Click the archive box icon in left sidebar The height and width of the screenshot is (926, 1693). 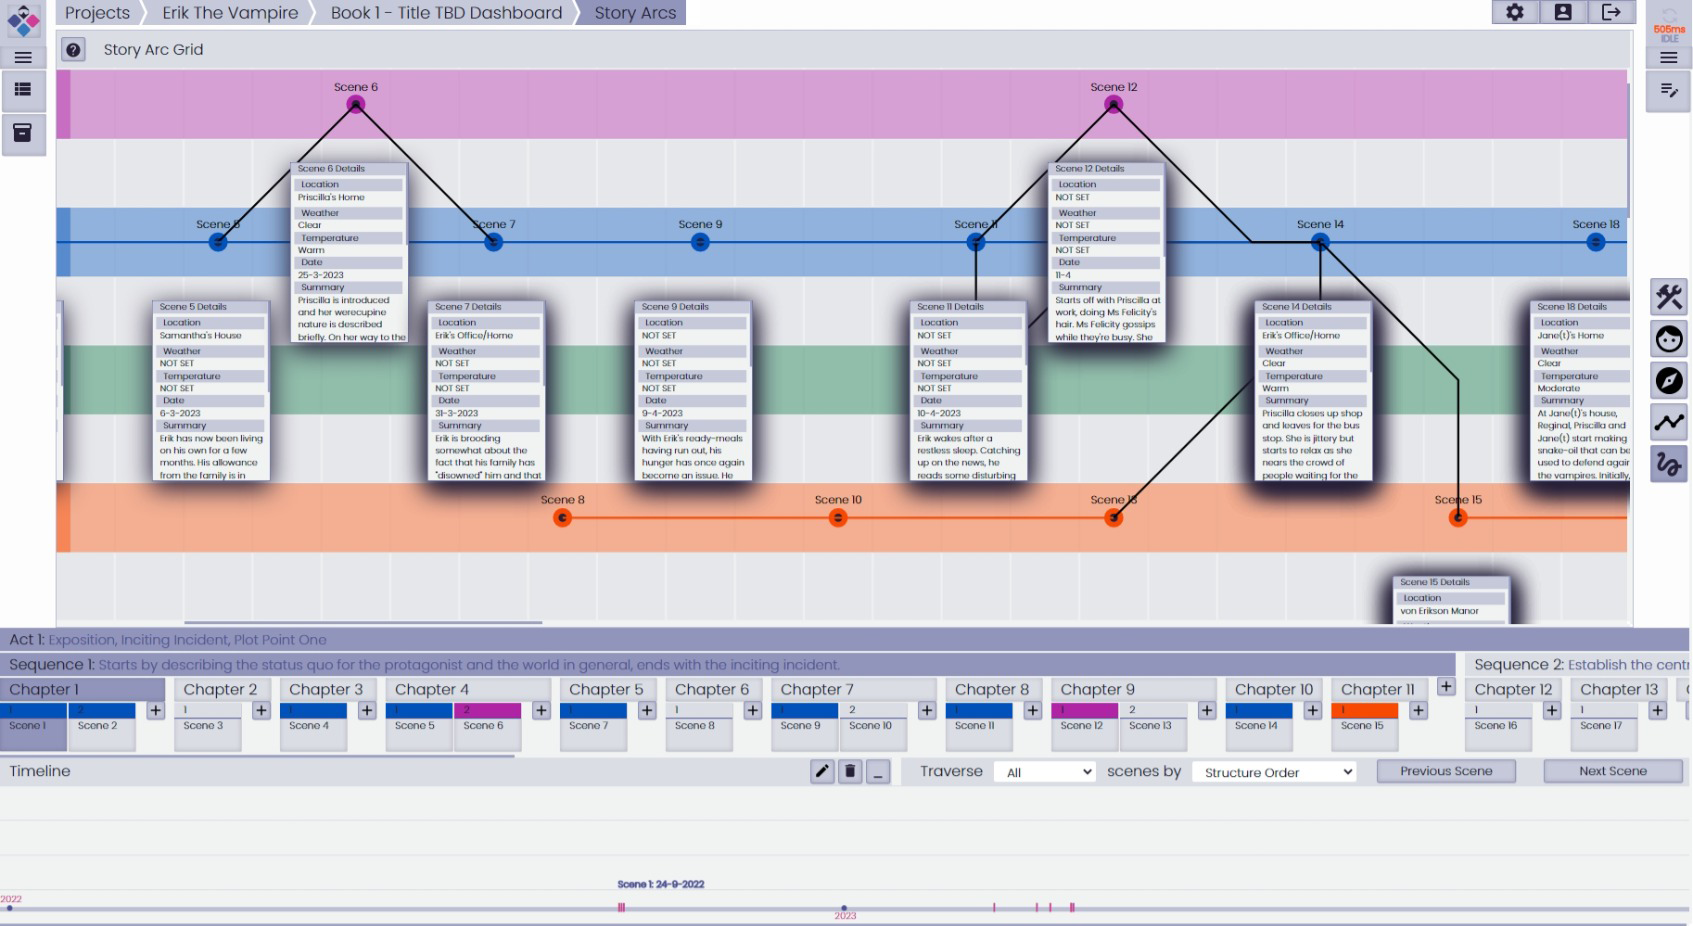pos(23,132)
